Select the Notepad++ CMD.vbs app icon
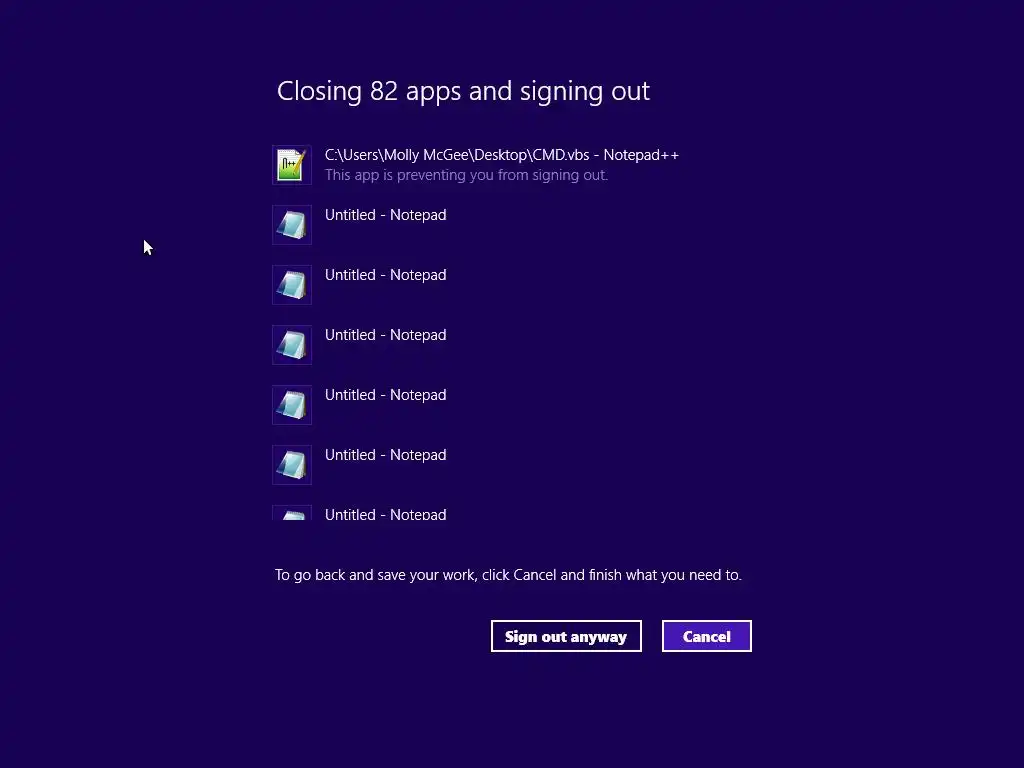1024x768 pixels. click(291, 165)
